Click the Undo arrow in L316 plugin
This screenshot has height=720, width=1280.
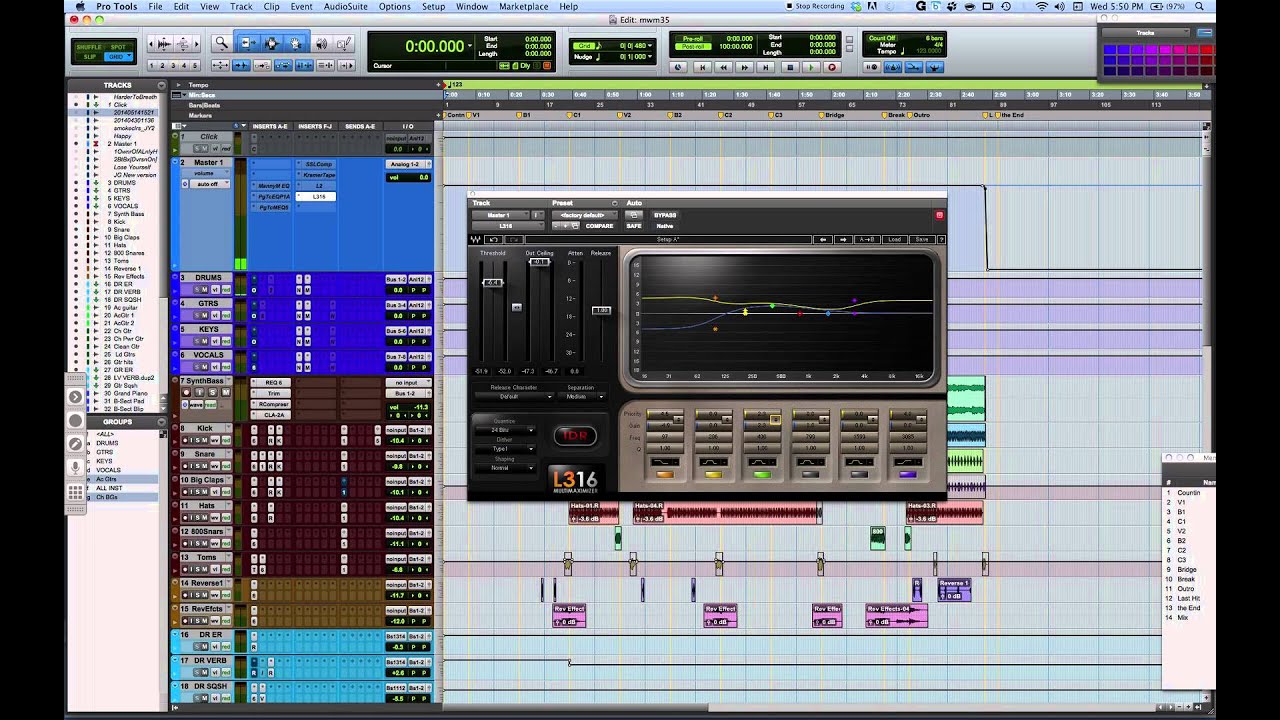[x=493, y=239]
